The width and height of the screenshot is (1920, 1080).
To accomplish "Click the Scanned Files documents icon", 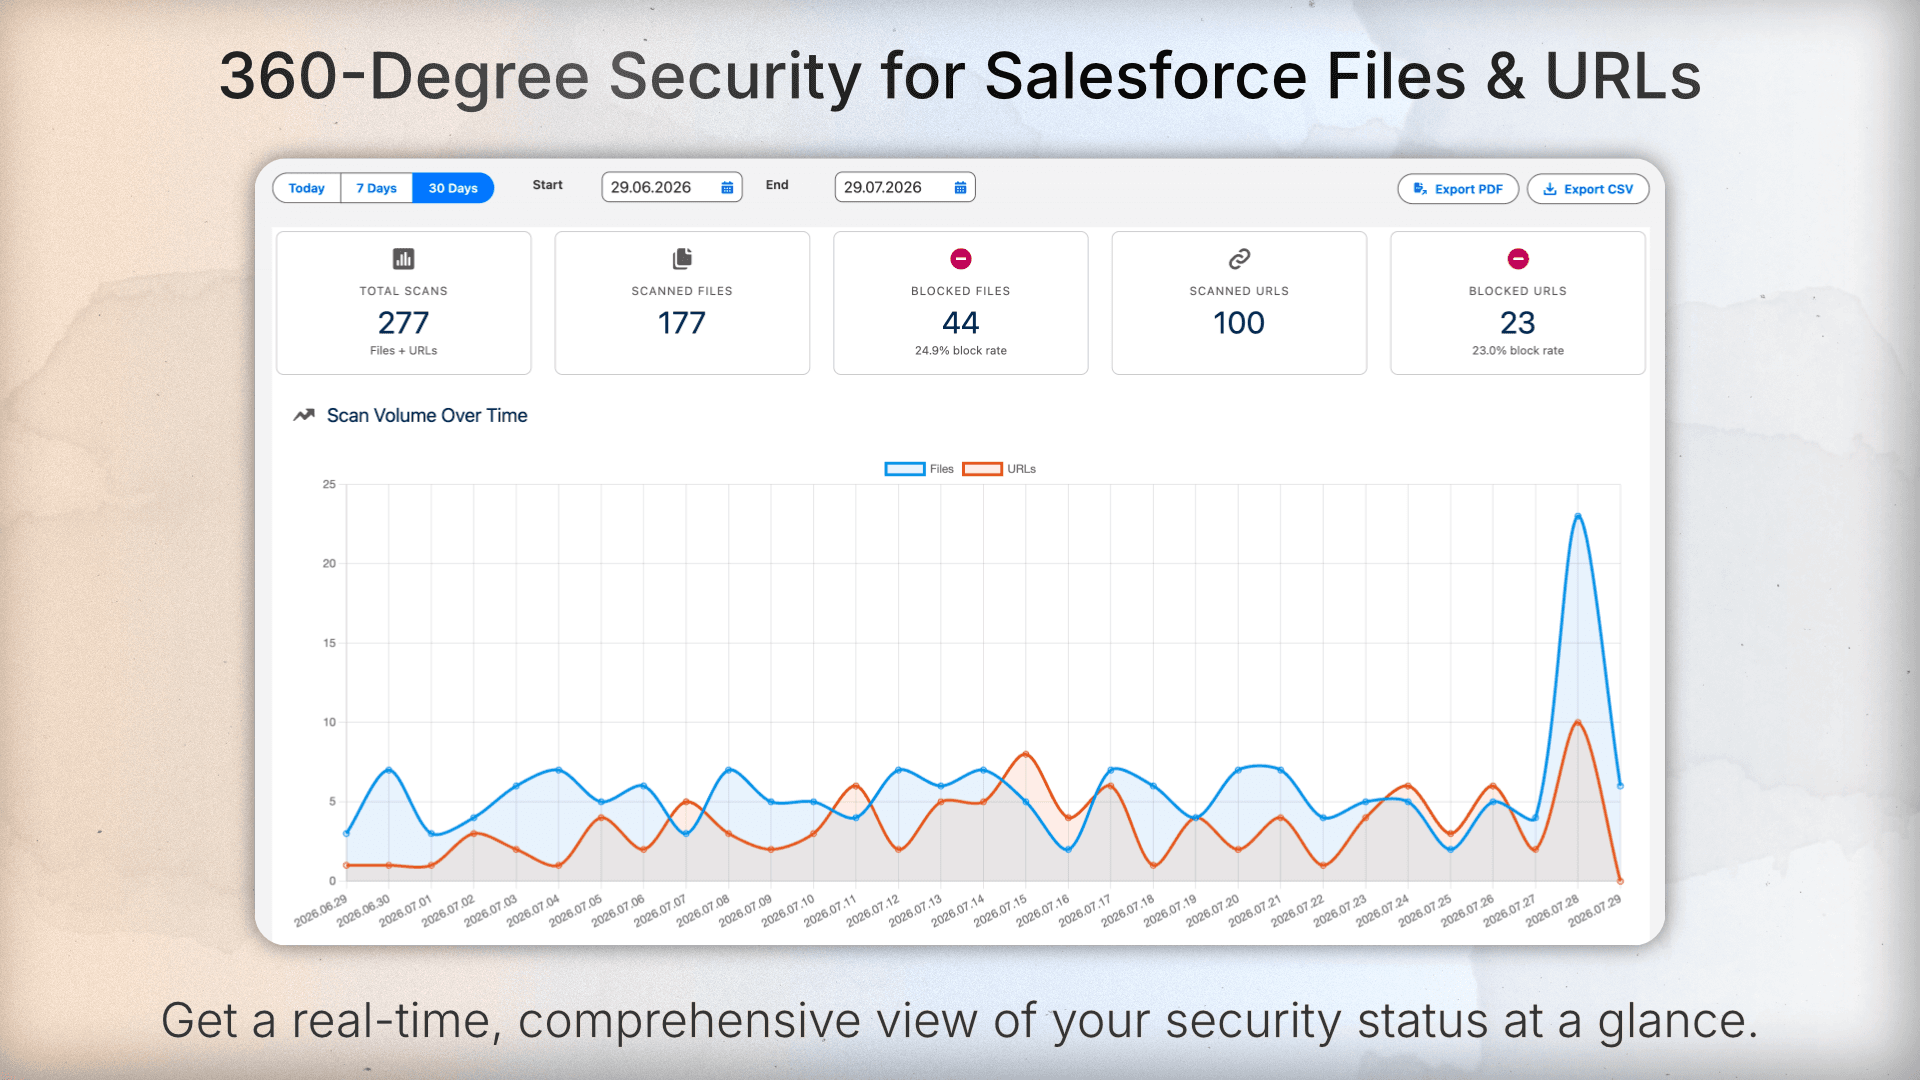I will coord(682,259).
